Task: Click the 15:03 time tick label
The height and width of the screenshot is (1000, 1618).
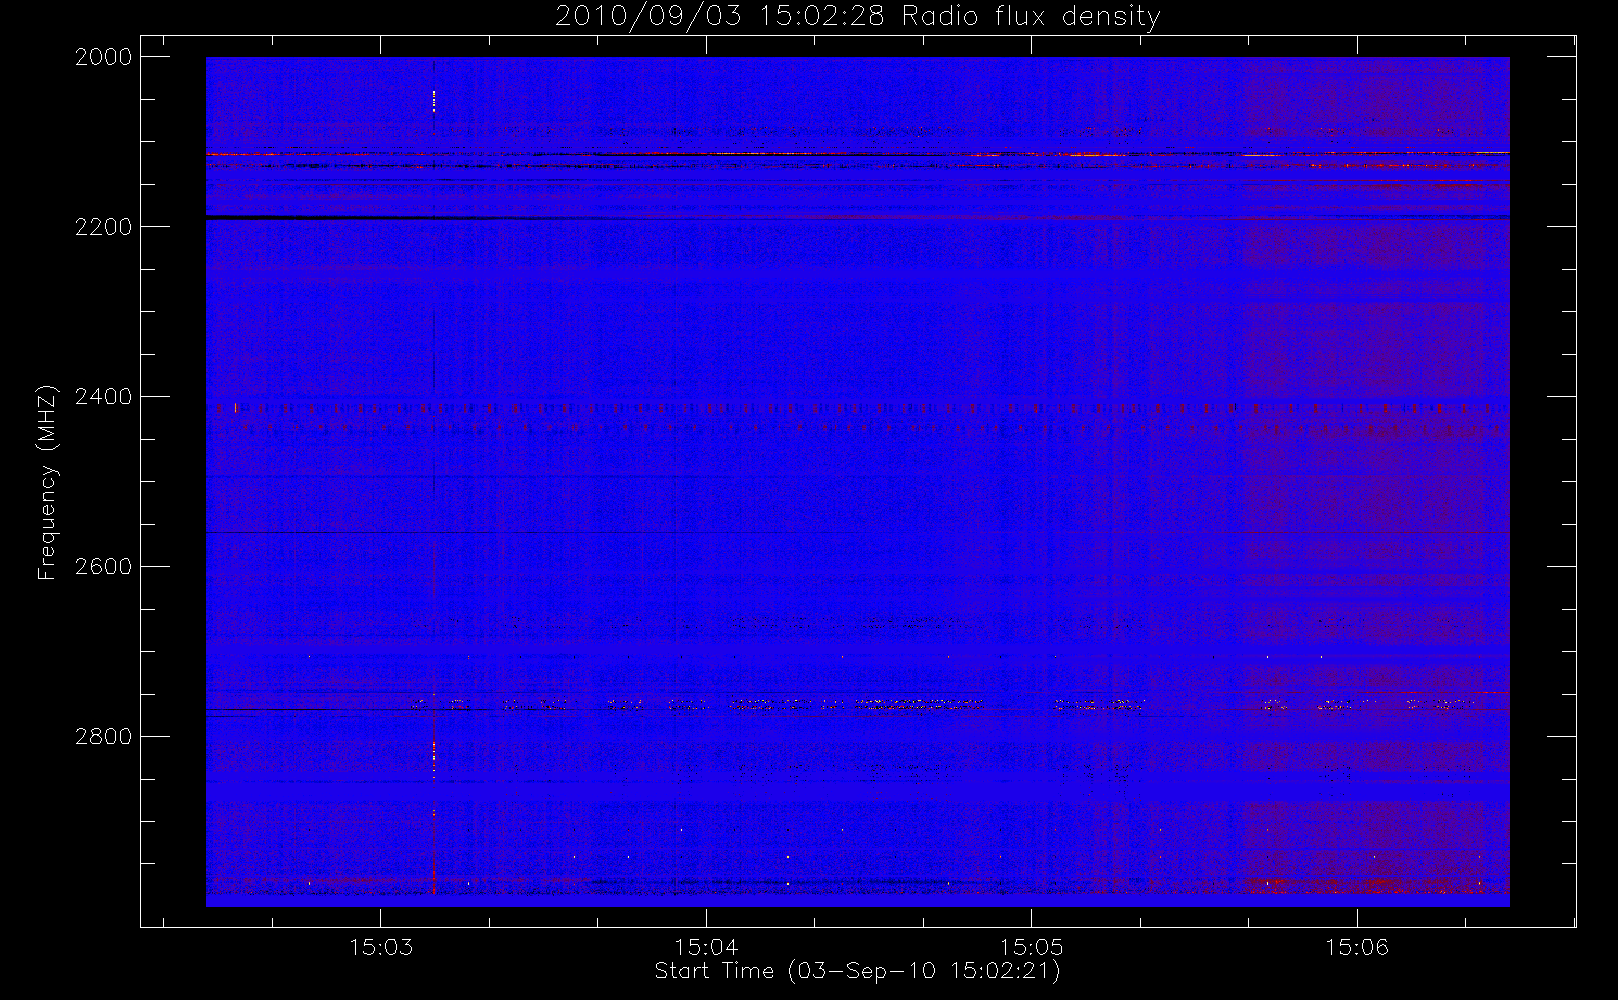Action: click(x=381, y=947)
